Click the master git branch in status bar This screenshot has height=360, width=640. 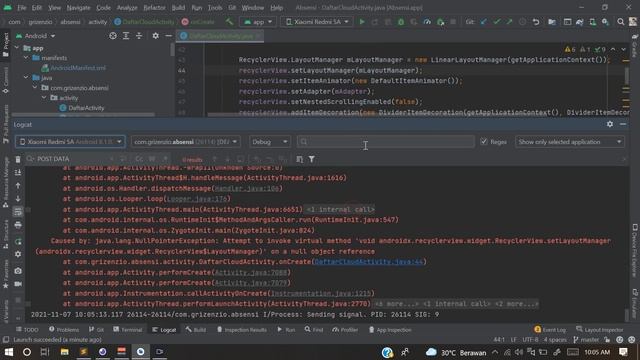pos(586,340)
